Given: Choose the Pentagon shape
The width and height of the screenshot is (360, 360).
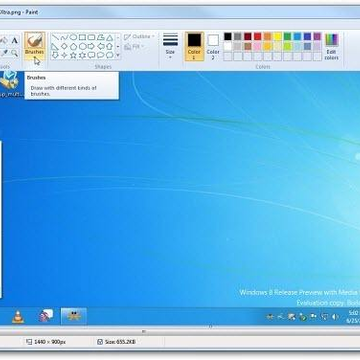Looking at the screenshot, I should pos(73,47).
